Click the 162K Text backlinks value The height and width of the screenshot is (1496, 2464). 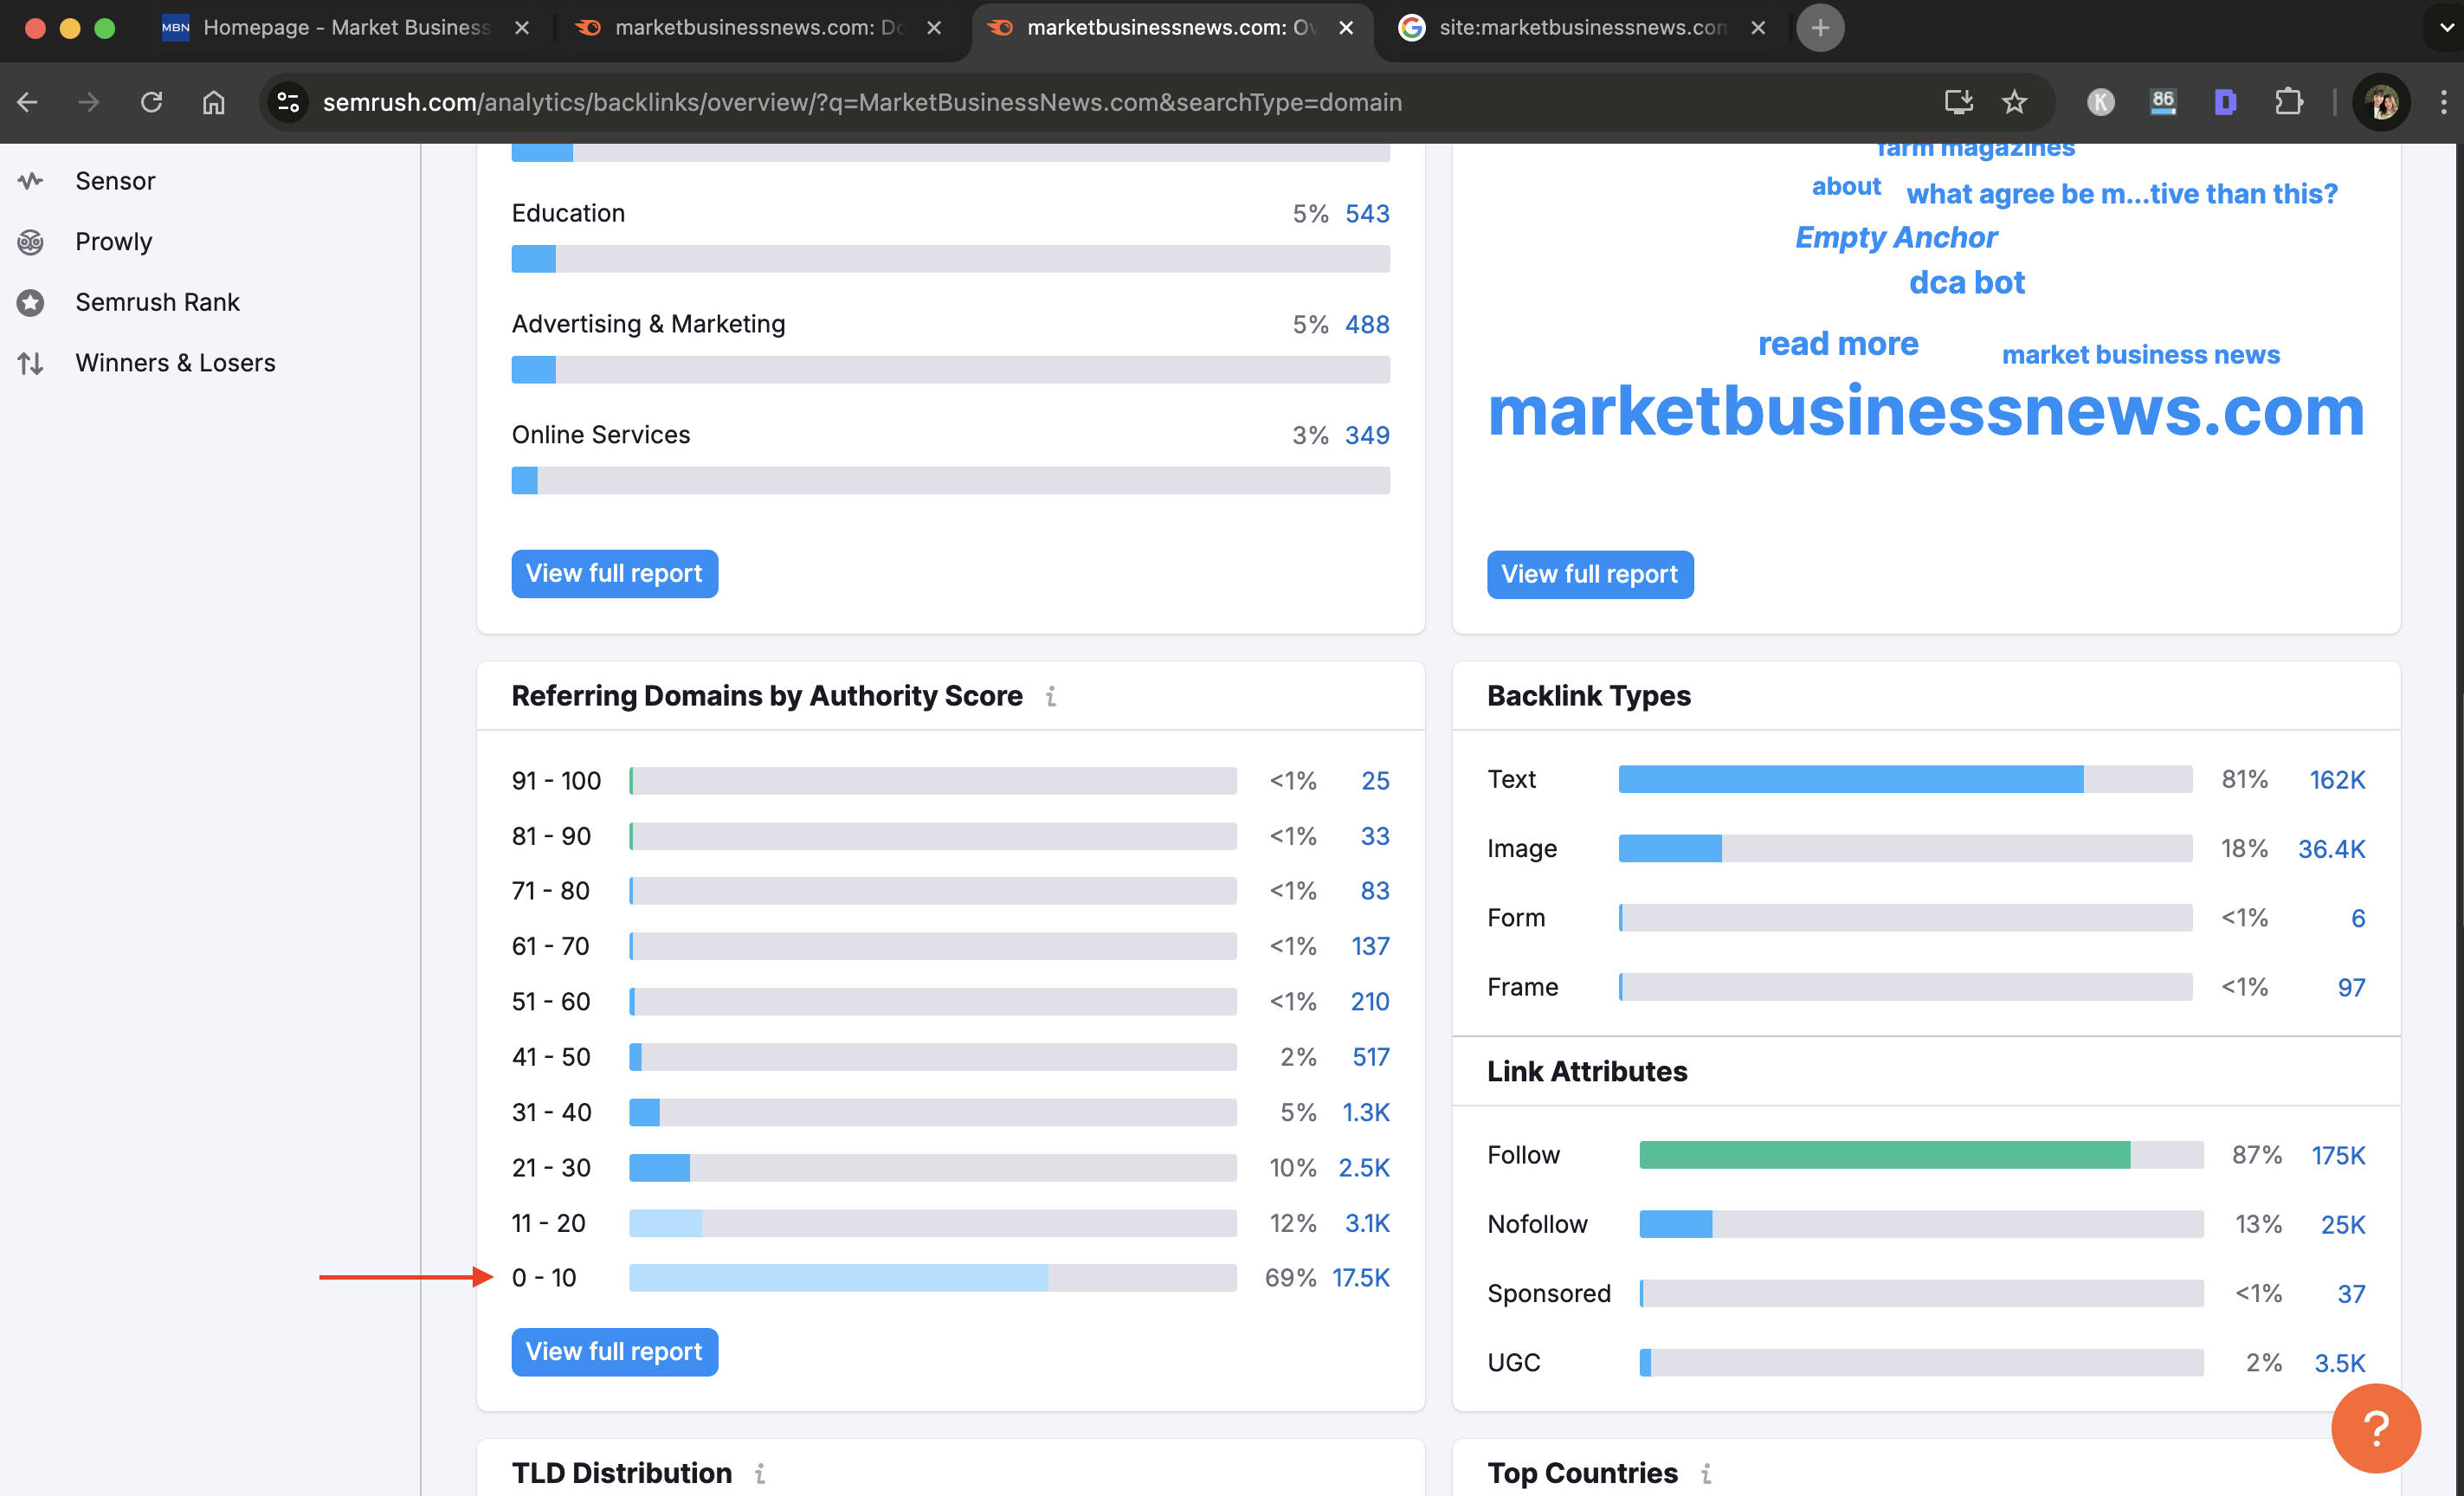[2337, 780]
